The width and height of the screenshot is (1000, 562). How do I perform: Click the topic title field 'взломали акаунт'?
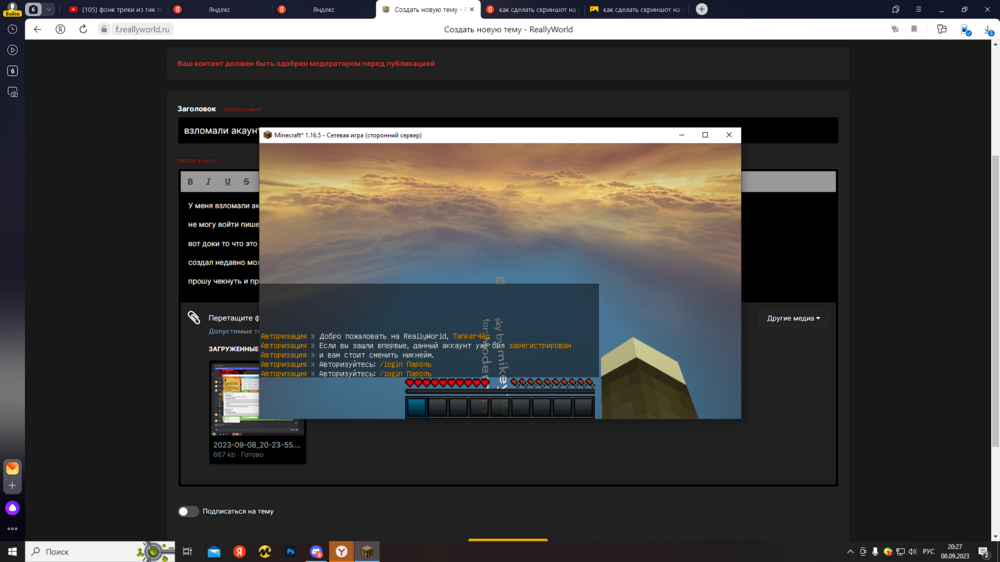508,131
